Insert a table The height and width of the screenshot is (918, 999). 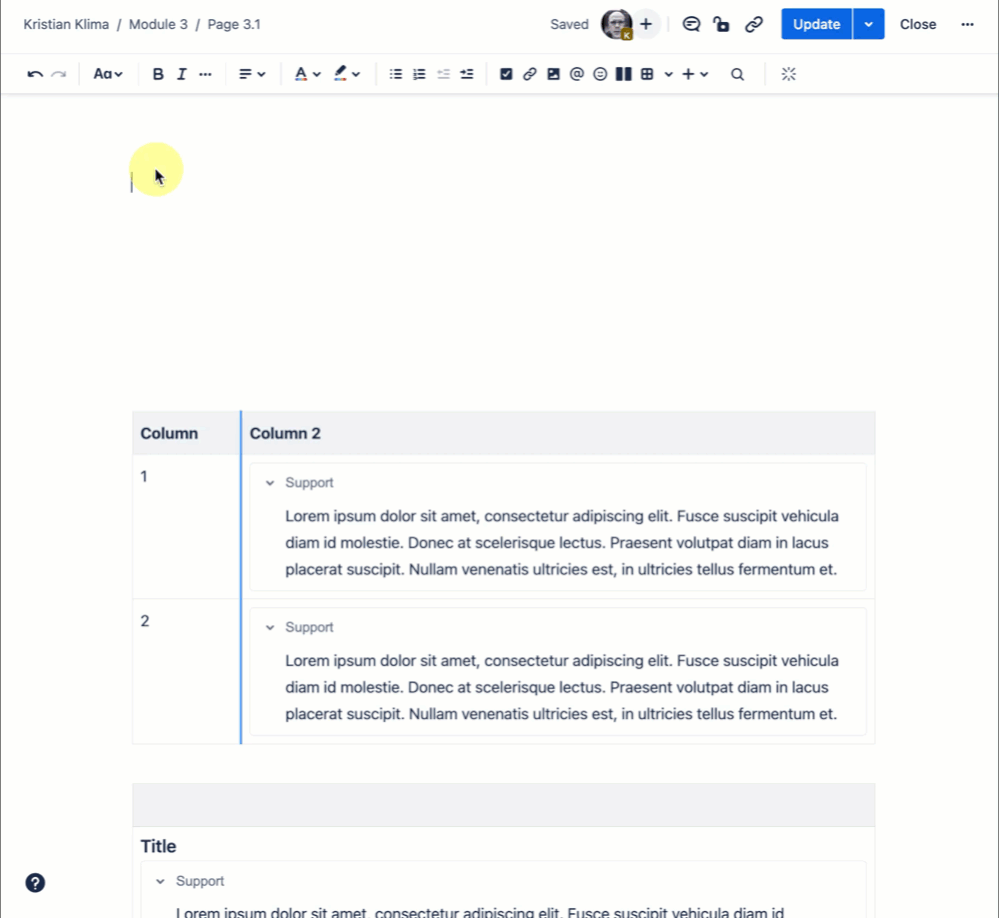coord(647,75)
